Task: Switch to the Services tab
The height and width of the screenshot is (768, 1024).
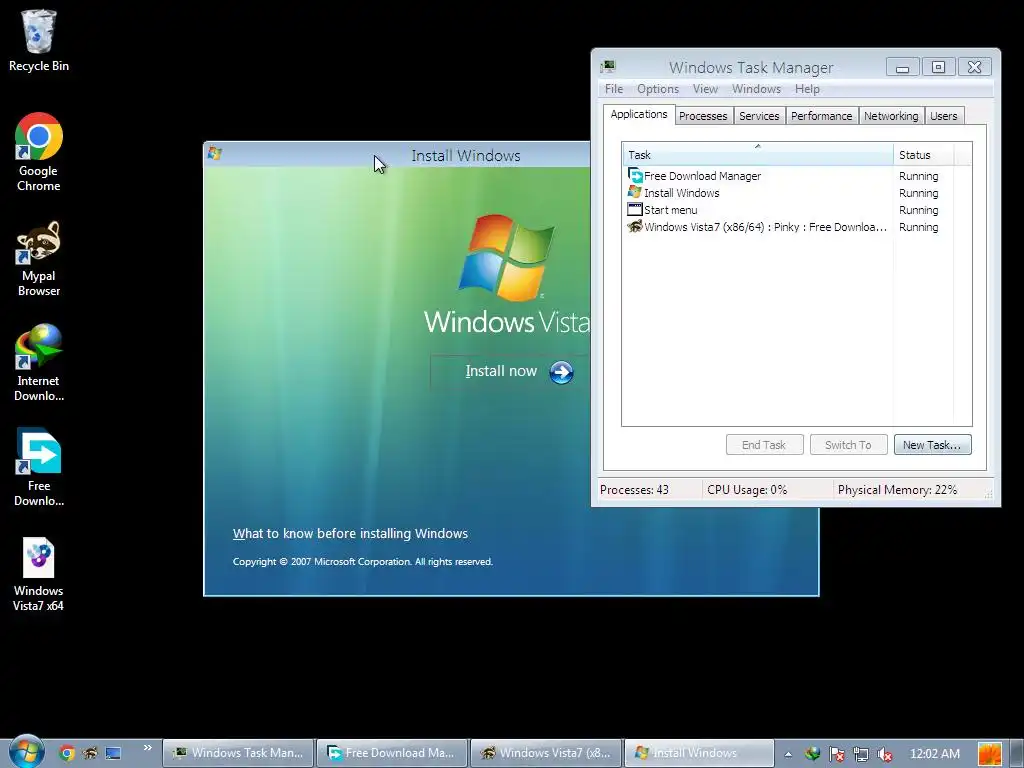Action: pos(759,116)
